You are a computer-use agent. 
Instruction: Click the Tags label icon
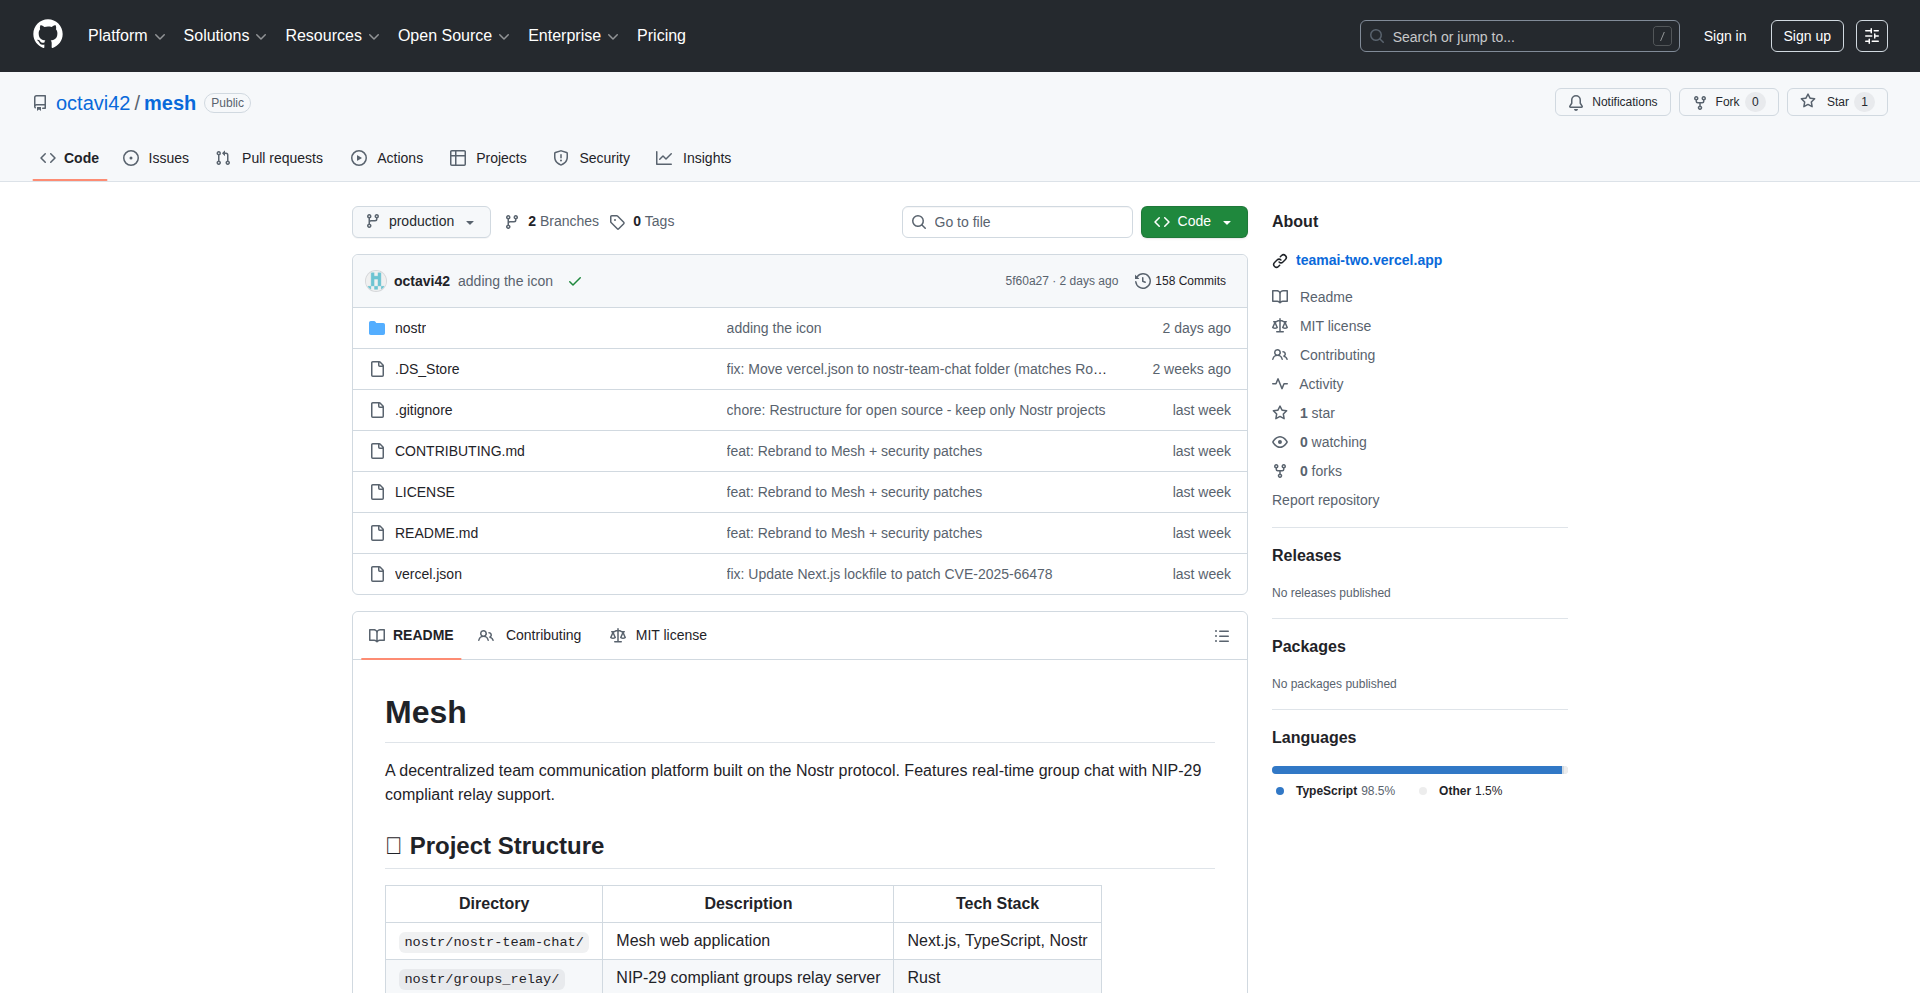pos(618,222)
